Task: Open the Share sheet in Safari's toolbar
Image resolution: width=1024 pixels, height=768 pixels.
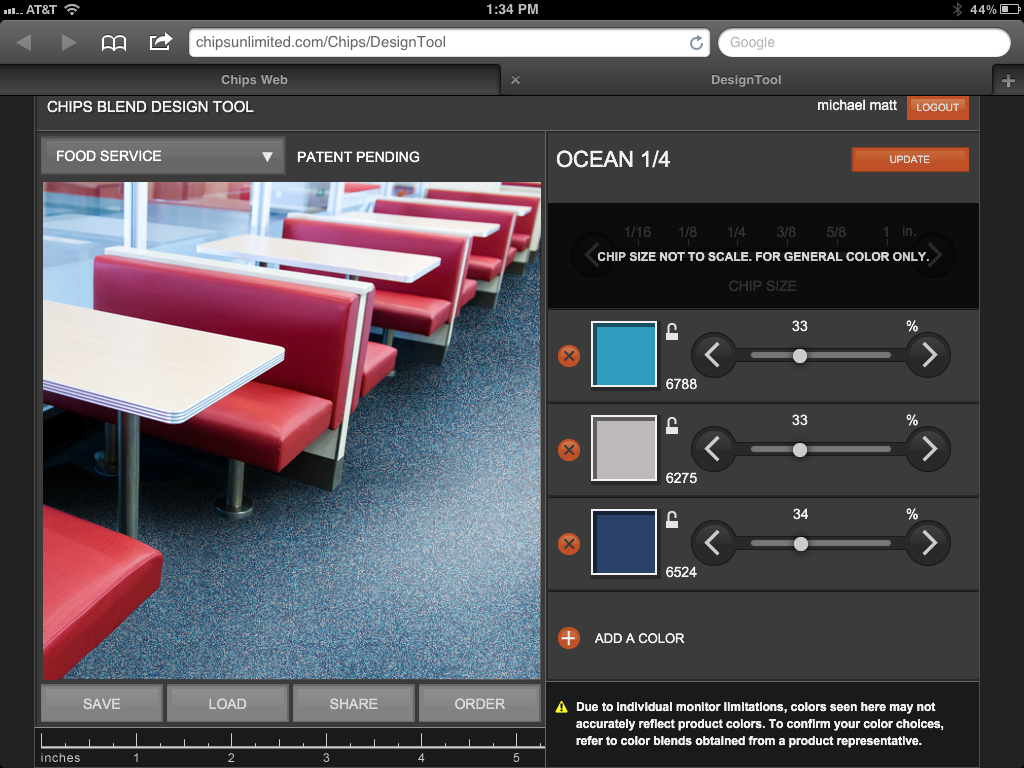Action: pos(160,42)
